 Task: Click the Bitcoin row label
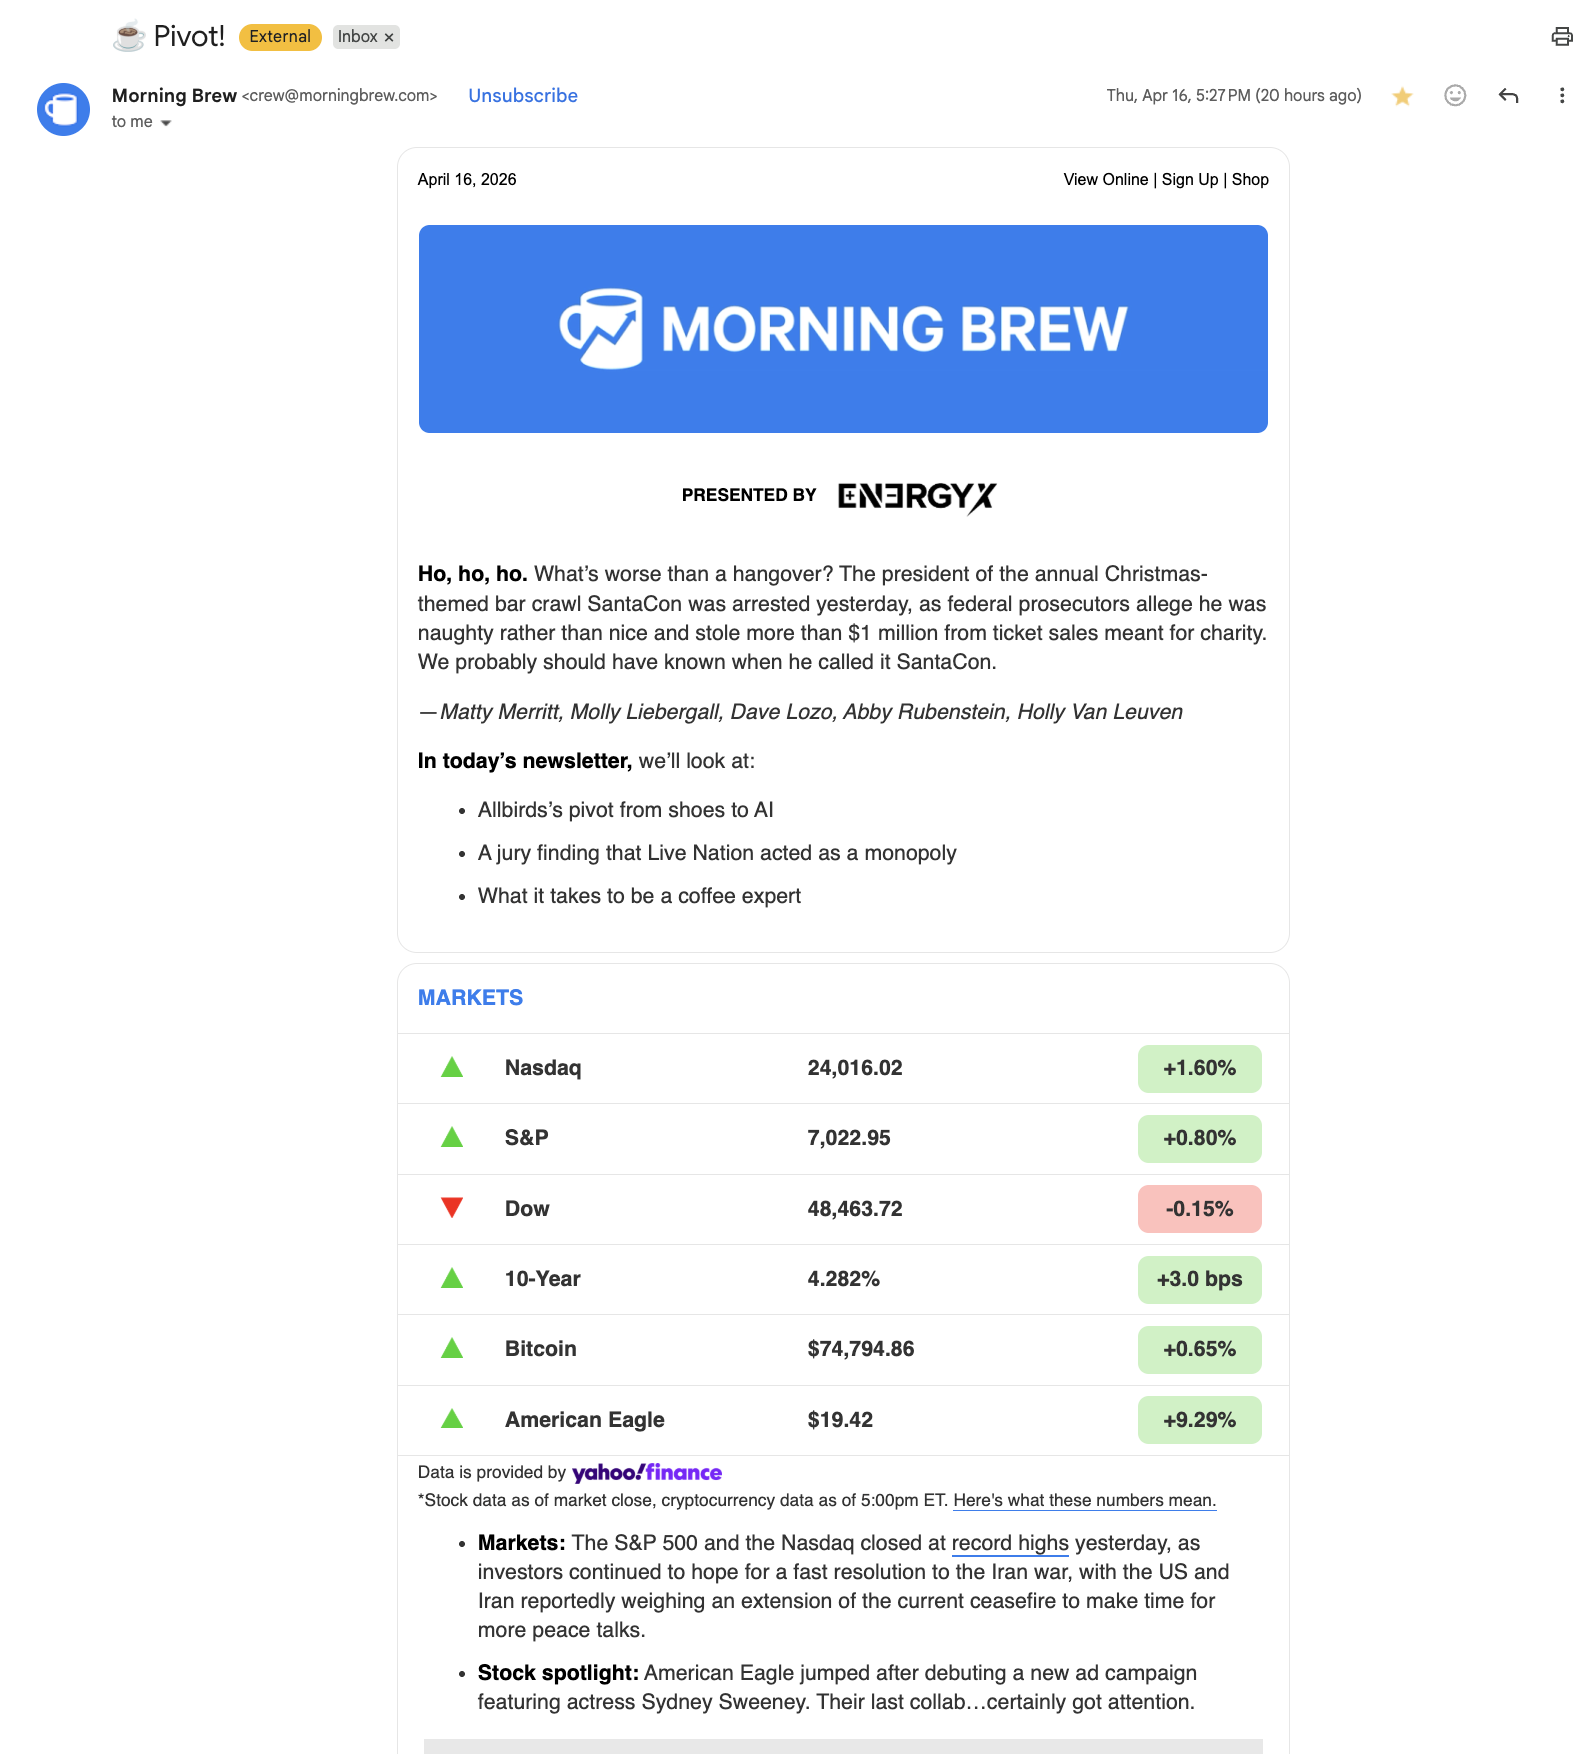coord(541,1349)
